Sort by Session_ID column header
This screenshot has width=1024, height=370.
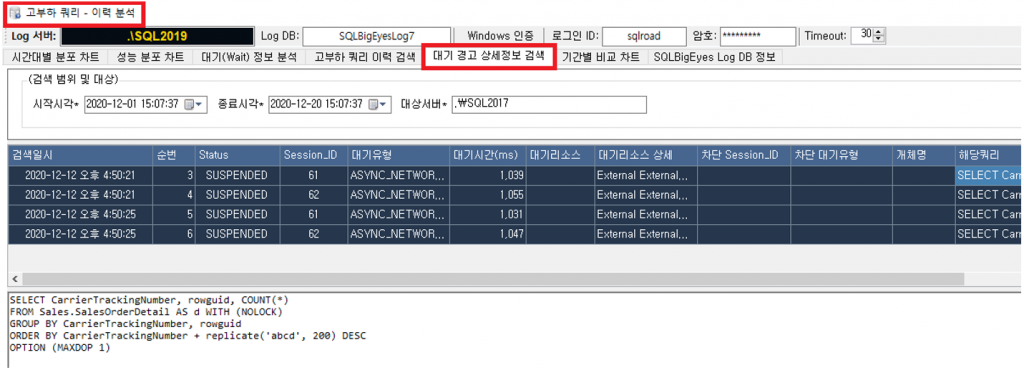(x=313, y=155)
